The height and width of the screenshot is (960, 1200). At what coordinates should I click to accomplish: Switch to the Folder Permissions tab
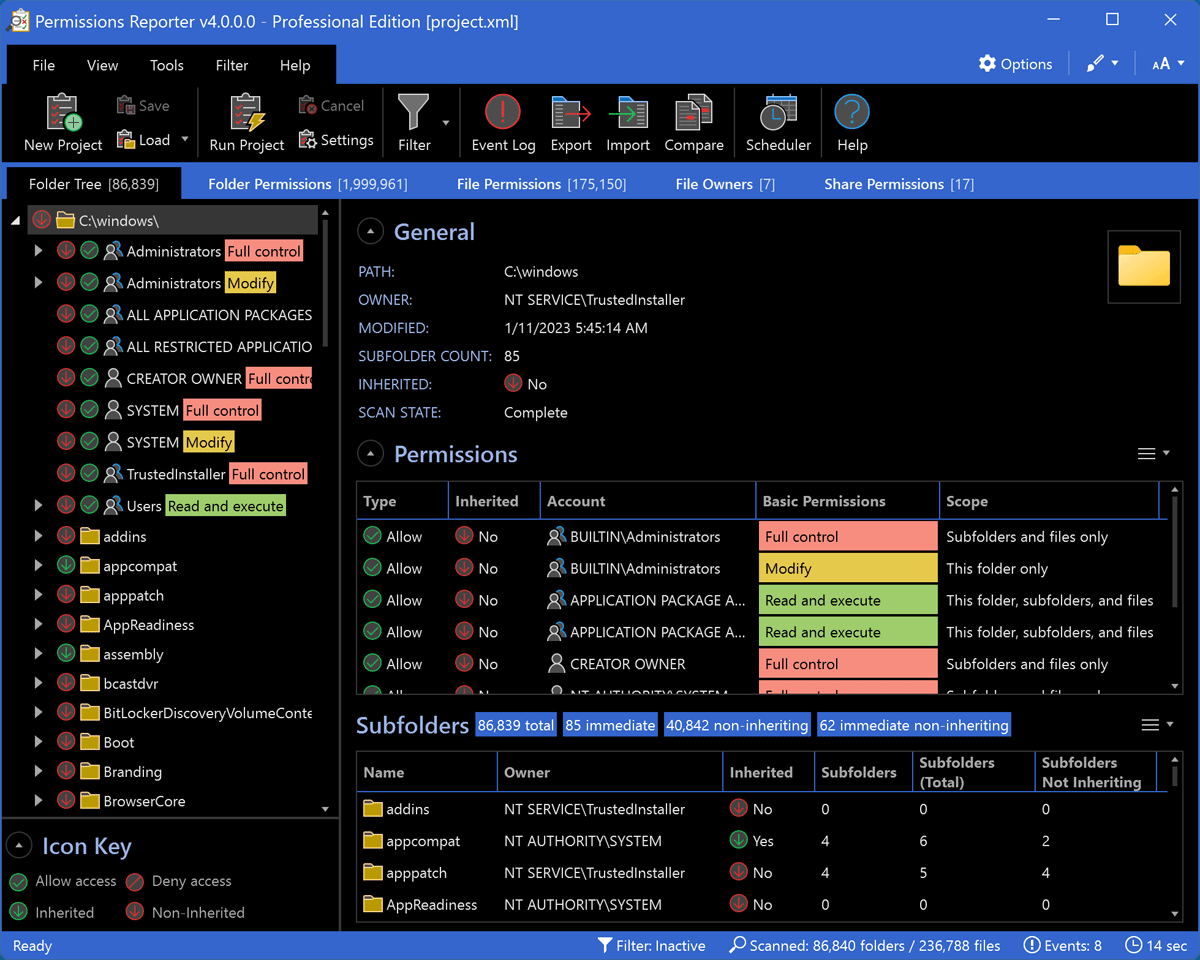coord(308,184)
